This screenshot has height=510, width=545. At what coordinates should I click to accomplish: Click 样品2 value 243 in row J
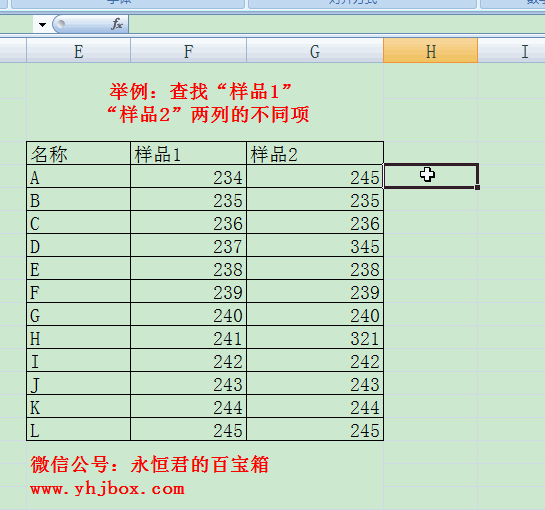pyautogui.click(x=315, y=383)
